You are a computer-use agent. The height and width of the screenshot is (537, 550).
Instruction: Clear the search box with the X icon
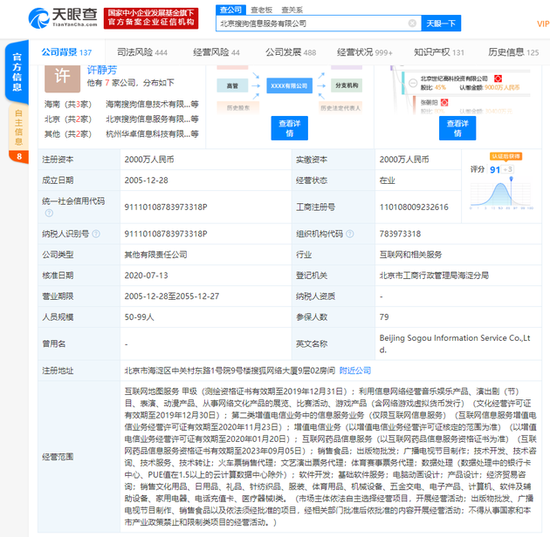[x=412, y=23]
